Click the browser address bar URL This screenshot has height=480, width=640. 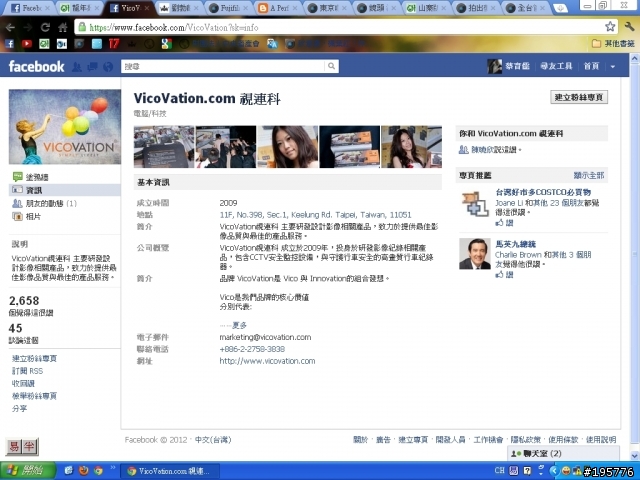174,27
